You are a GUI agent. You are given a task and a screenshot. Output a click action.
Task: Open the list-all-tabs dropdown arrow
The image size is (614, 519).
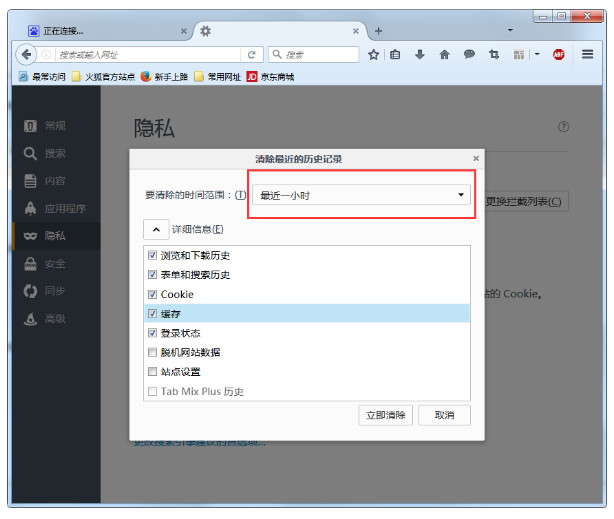[x=510, y=30]
